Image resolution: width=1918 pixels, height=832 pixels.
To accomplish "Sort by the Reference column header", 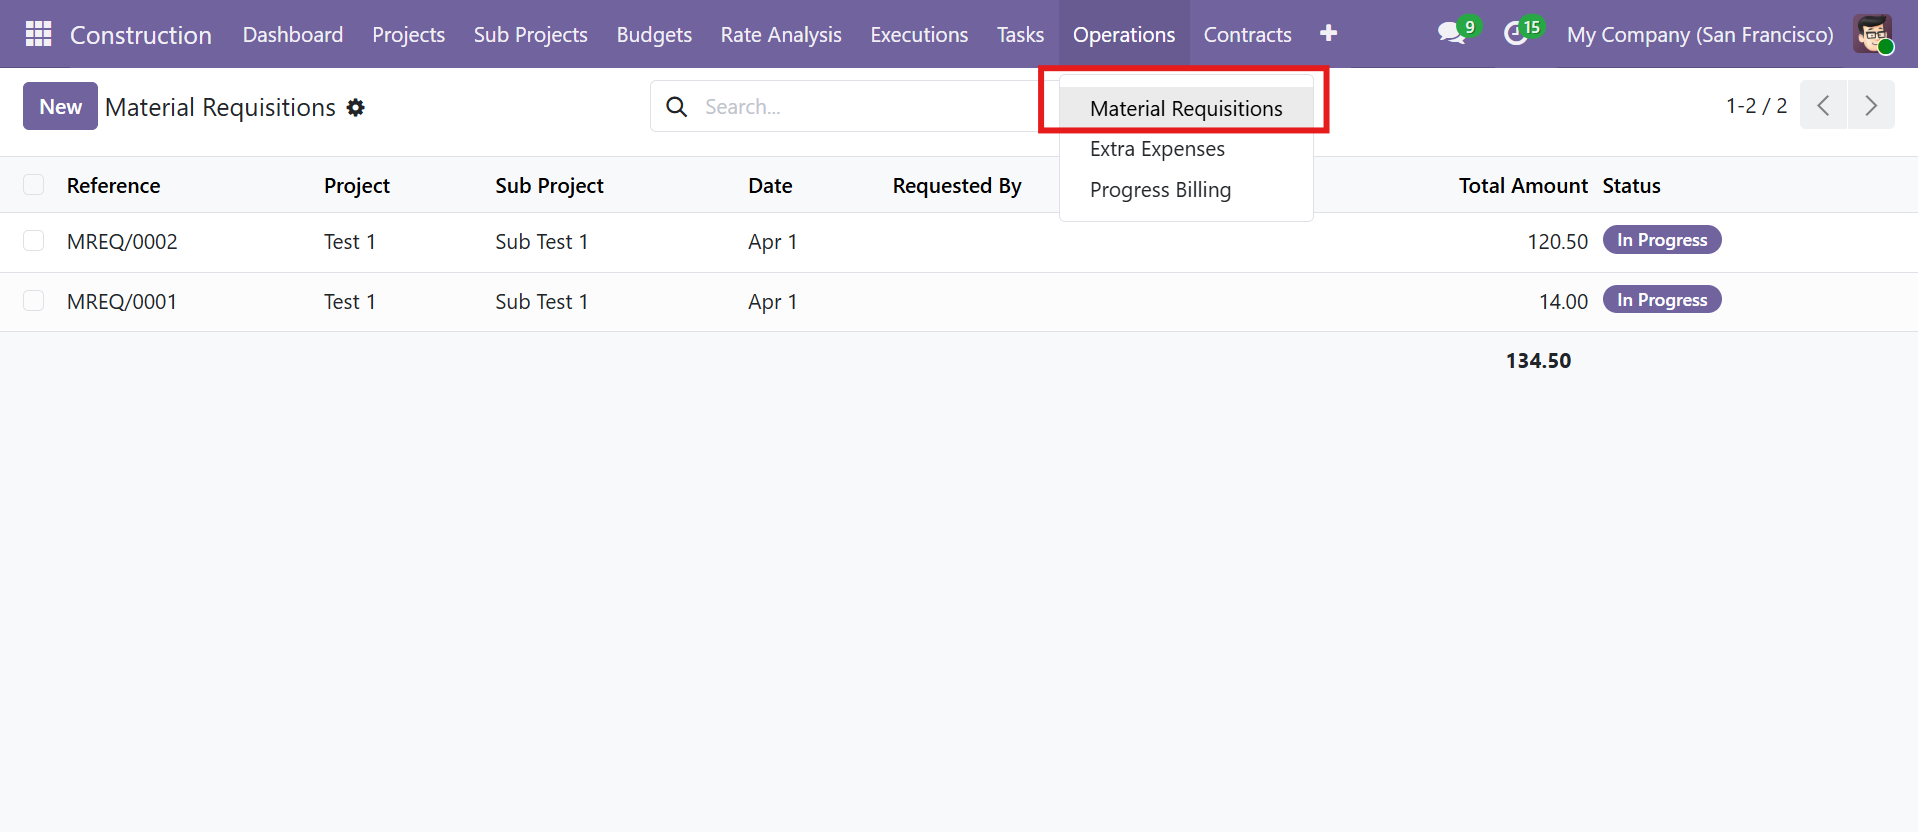I will (x=113, y=186).
